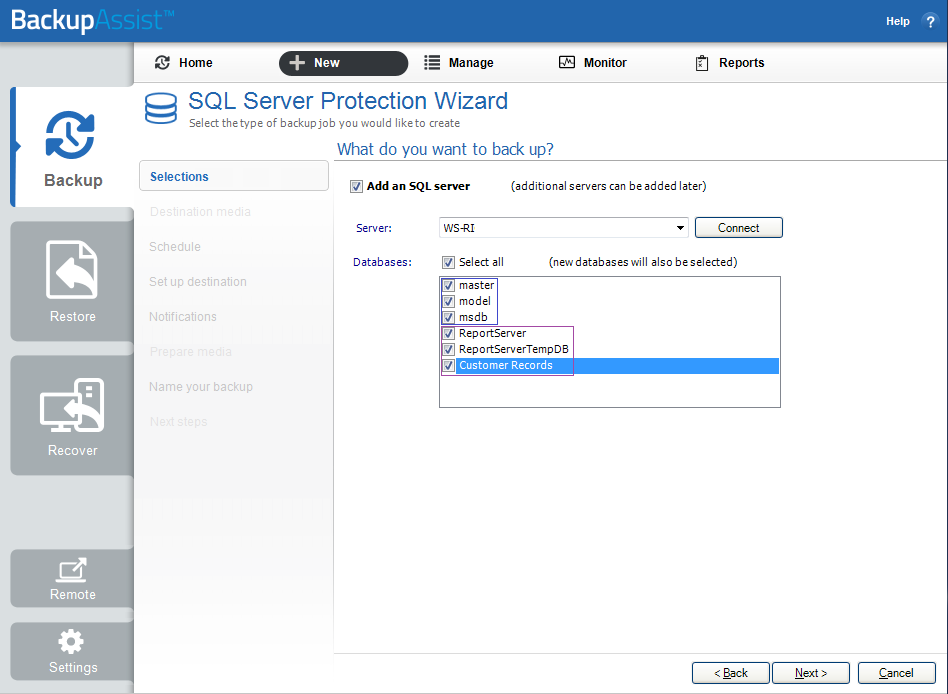Viewport: 948px width, 694px height.
Task: Click the Name your backup step
Action: pos(201,387)
